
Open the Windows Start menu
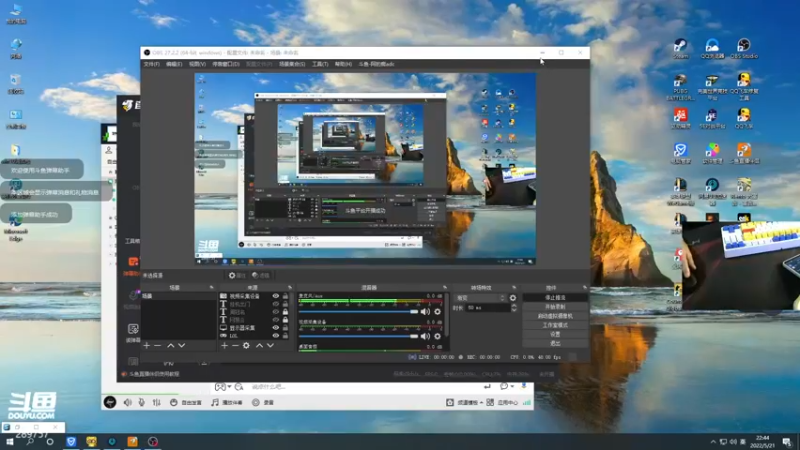9,441
